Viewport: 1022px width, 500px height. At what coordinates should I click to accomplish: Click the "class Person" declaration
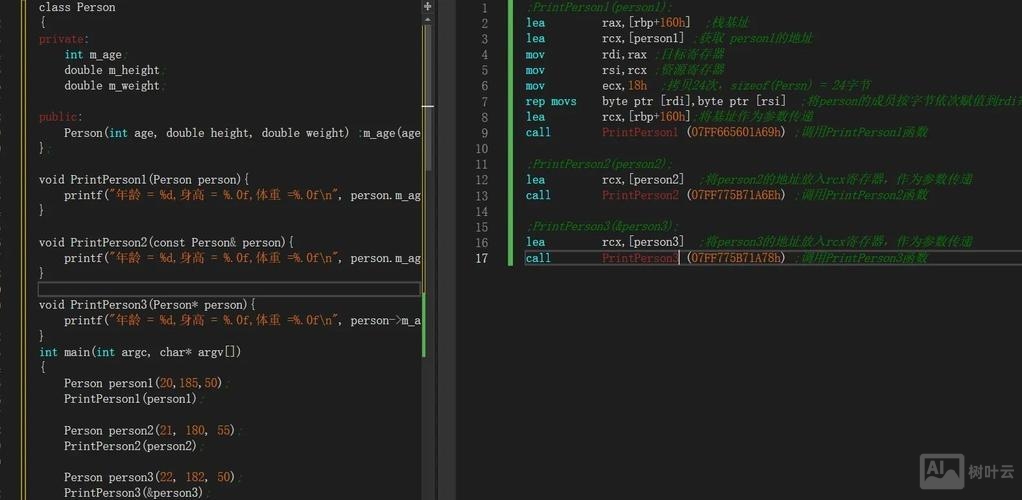(x=77, y=8)
